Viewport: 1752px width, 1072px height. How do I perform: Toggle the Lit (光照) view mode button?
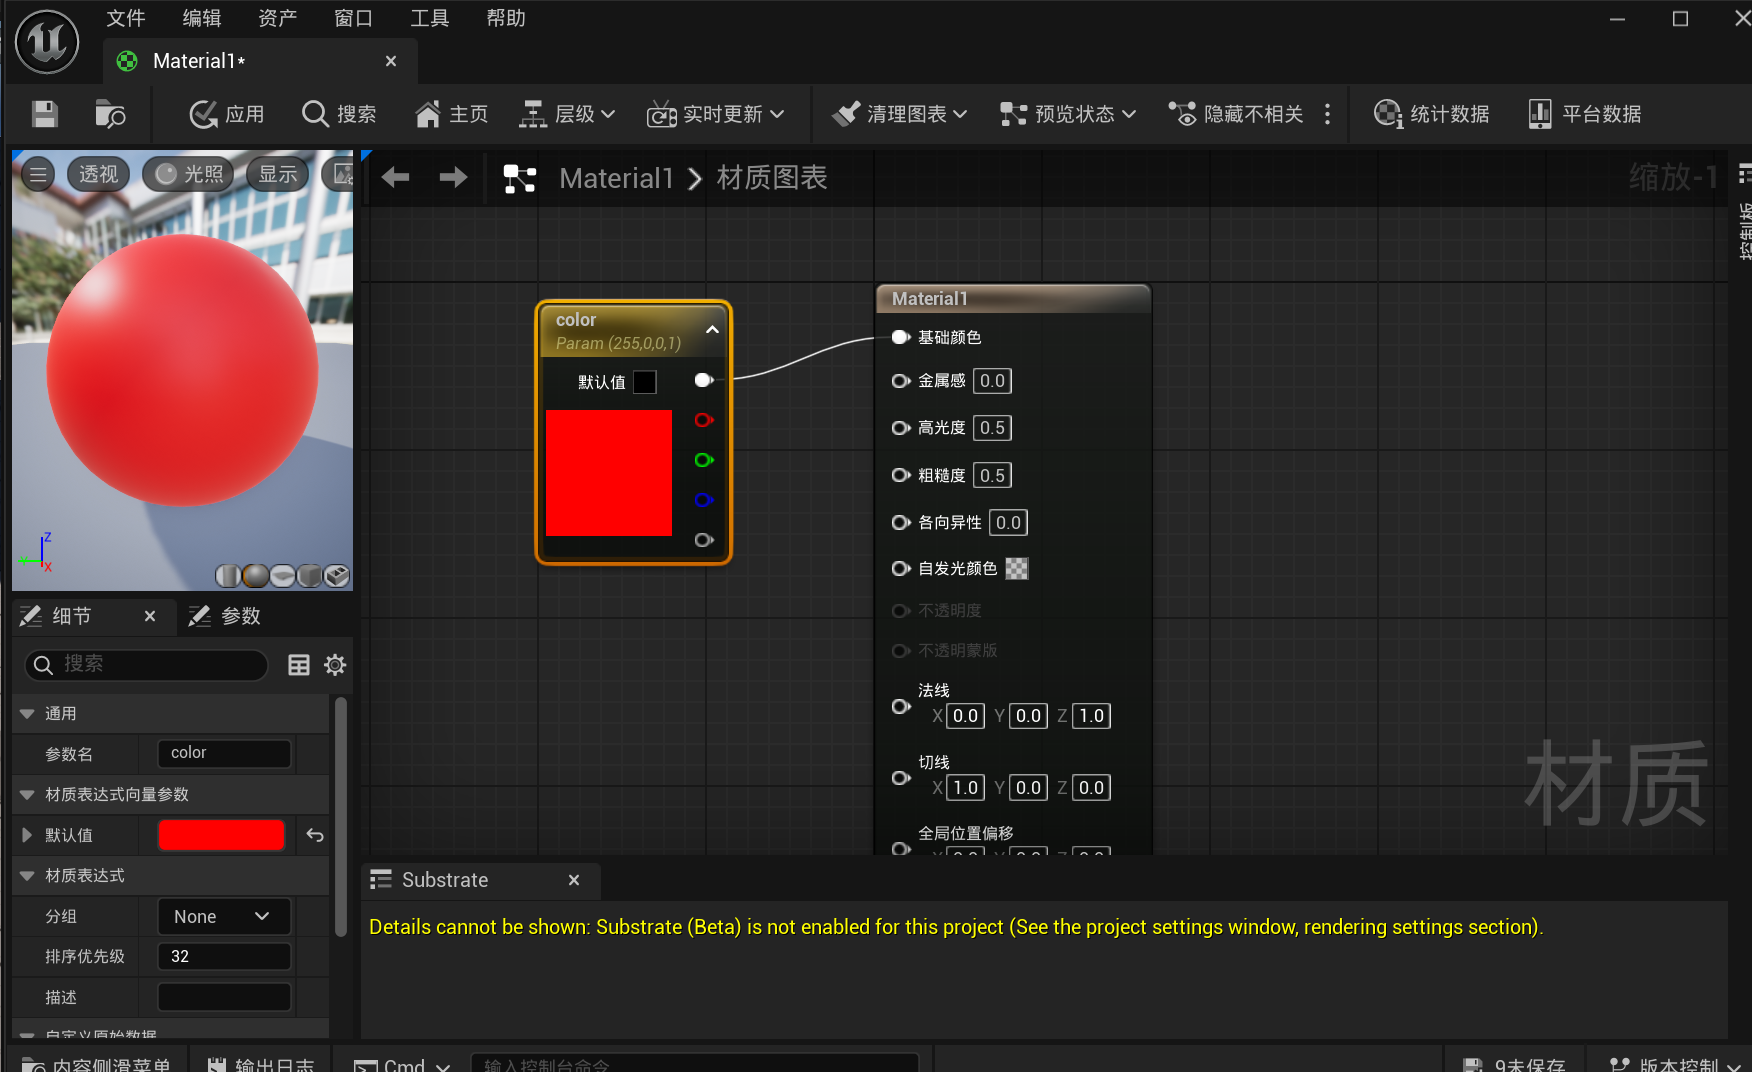(188, 174)
